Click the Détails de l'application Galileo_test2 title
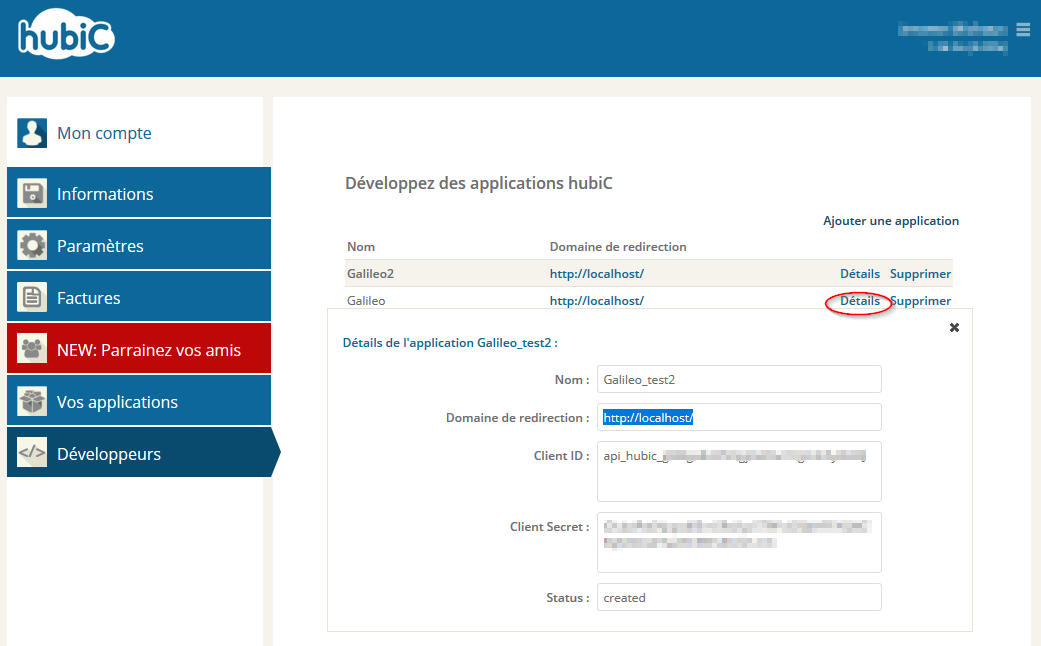This screenshot has height=646, width=1041. tap(450, 343)
